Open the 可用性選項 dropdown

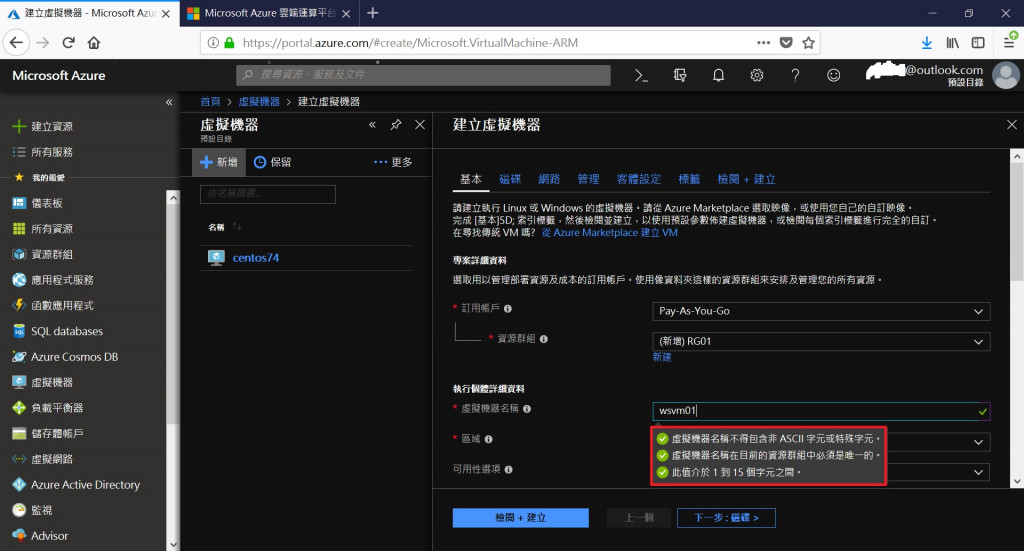pyautogui.click(x=978, y=472)
